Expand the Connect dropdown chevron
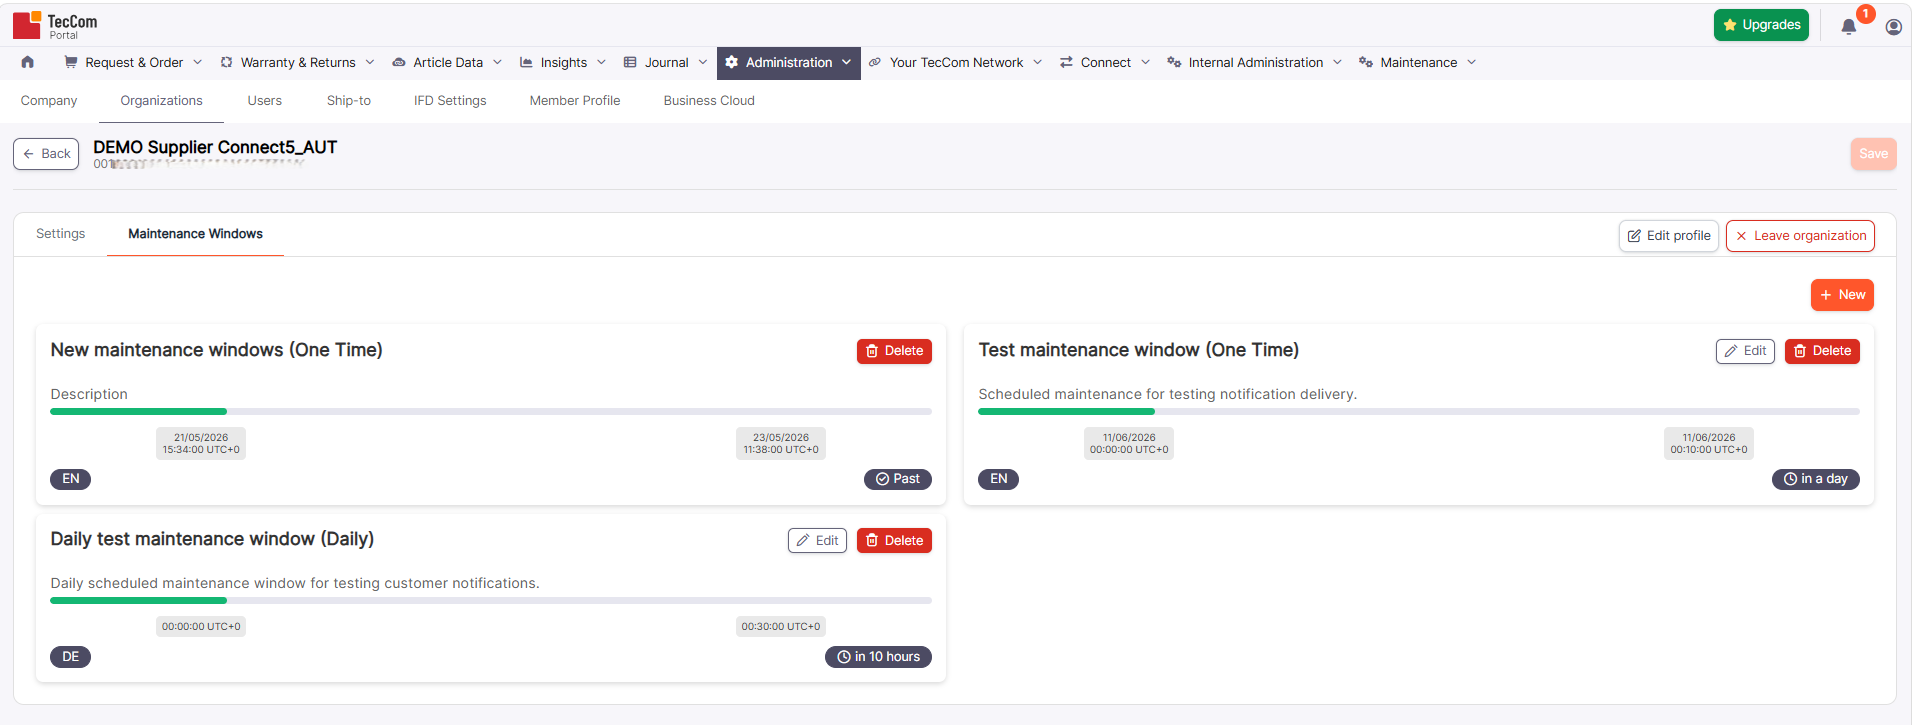The width and height of the screenshot is (1913, 725). pos(1145,62)
